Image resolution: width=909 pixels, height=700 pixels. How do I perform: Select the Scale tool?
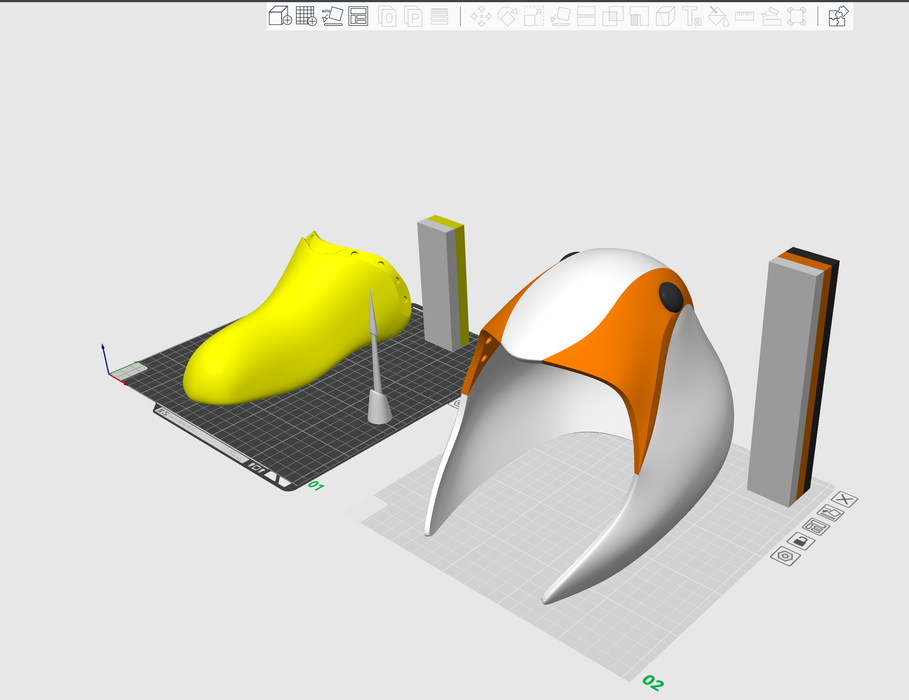click(x=534, y=16)
